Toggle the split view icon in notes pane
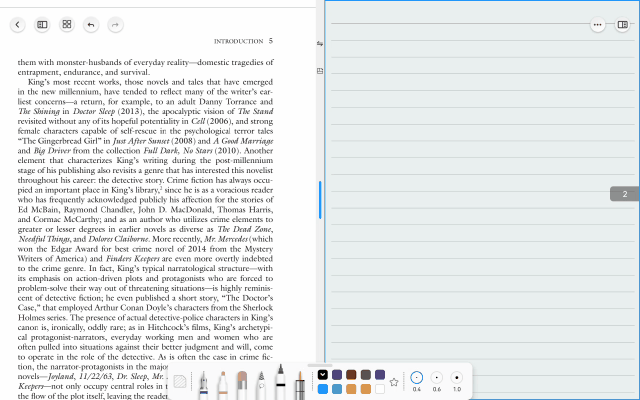The image size is (640, 400). [622, 25]
